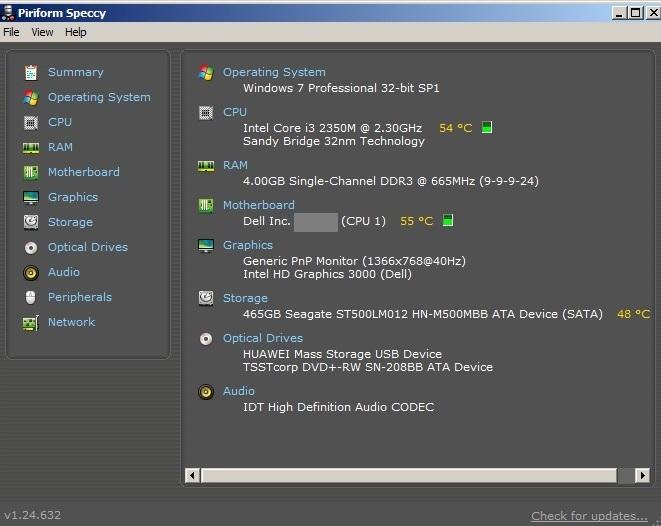Click the horizontal scrollbar thumb

[409, 475]
